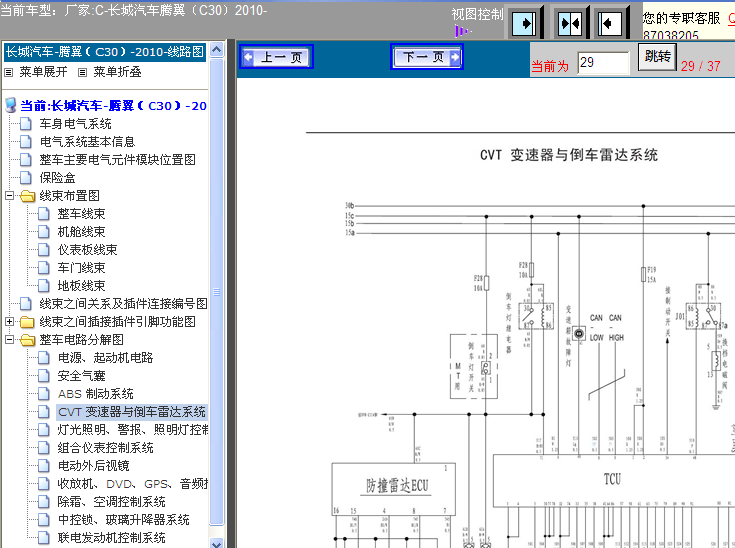
Task: Open 组合仪表控制系统 page
Action: [x=105, y=448]
